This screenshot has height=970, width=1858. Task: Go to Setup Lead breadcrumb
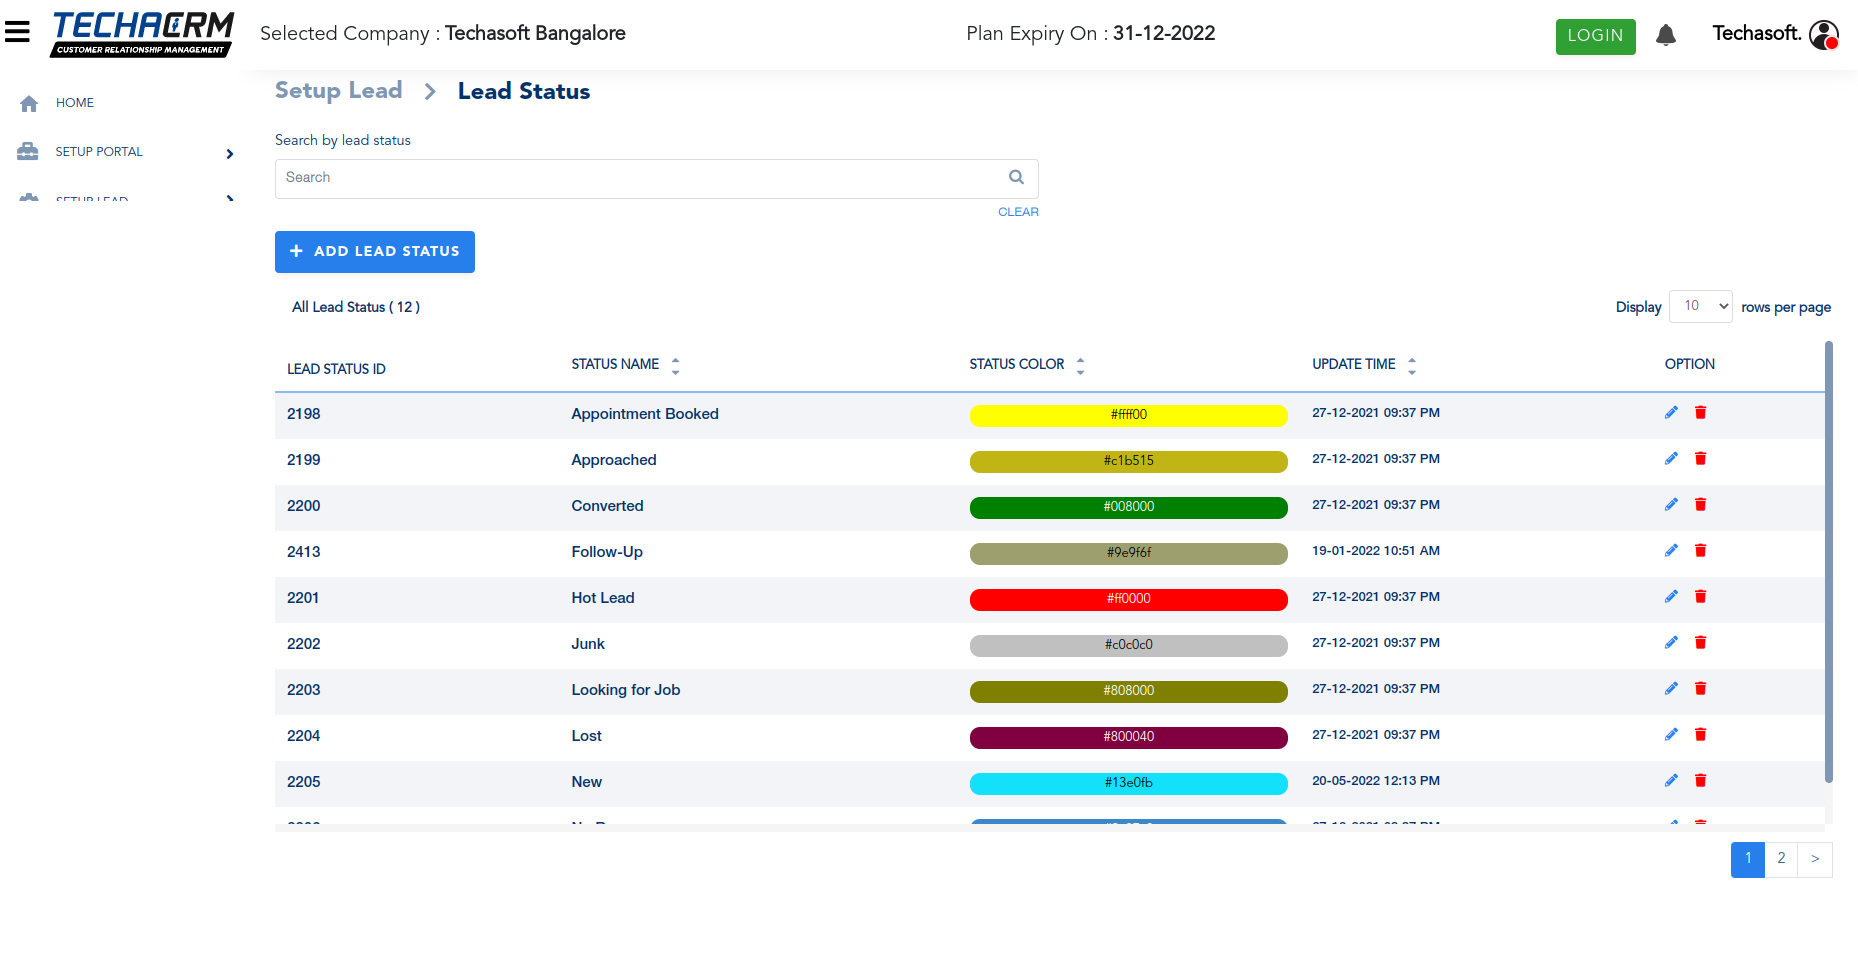338,91
